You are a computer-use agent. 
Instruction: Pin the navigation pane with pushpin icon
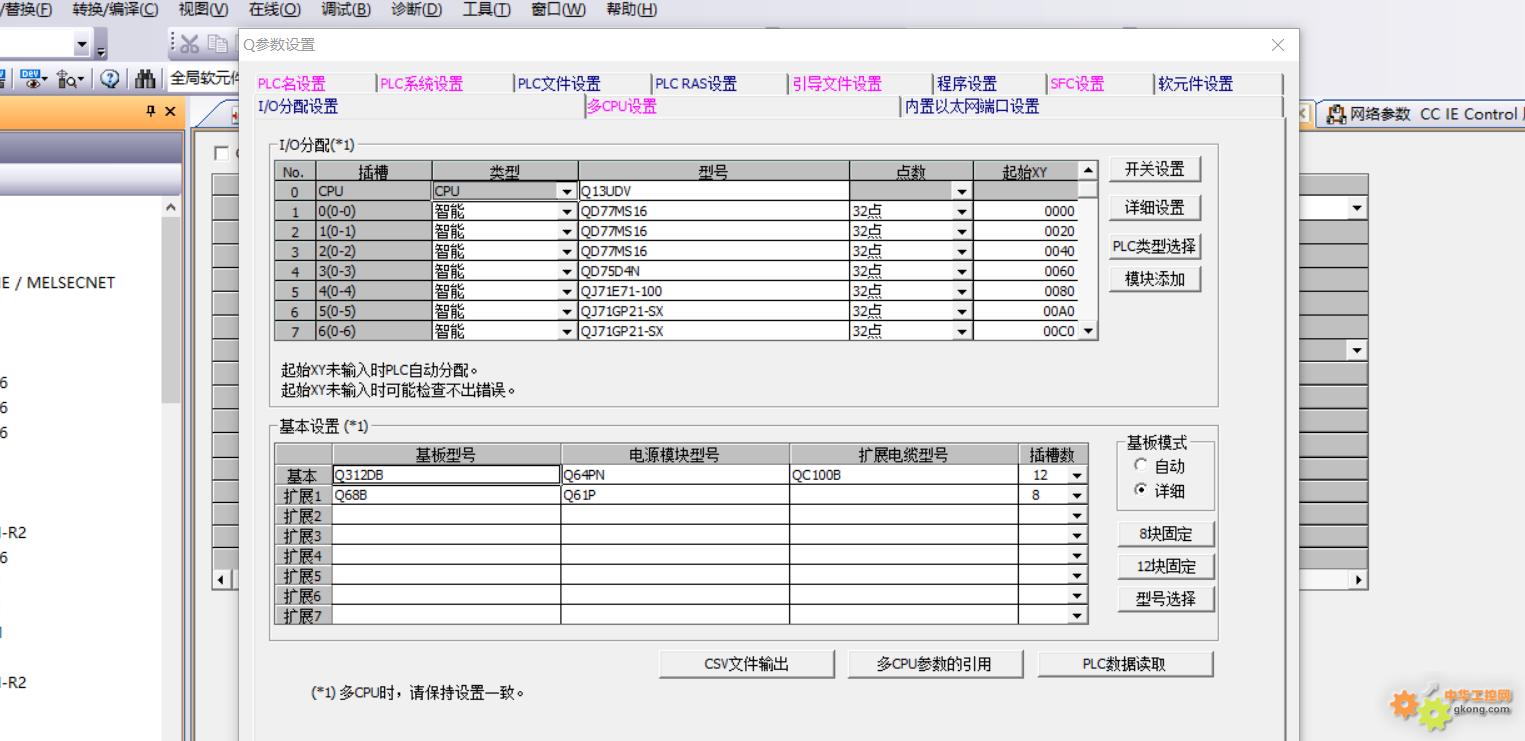tap(152, 112)
